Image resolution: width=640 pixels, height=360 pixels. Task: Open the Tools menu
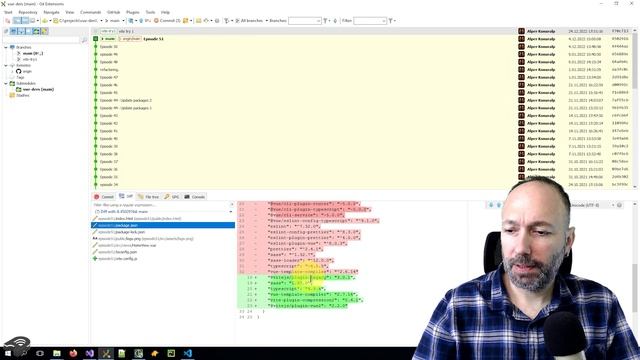click(x=150, y=12)
